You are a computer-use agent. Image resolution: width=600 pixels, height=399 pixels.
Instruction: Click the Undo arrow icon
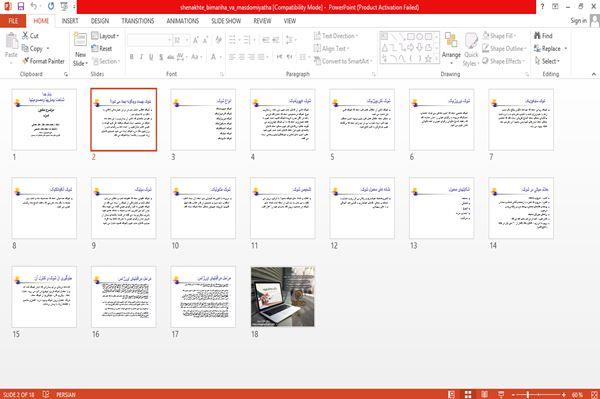tap(34, 7)
